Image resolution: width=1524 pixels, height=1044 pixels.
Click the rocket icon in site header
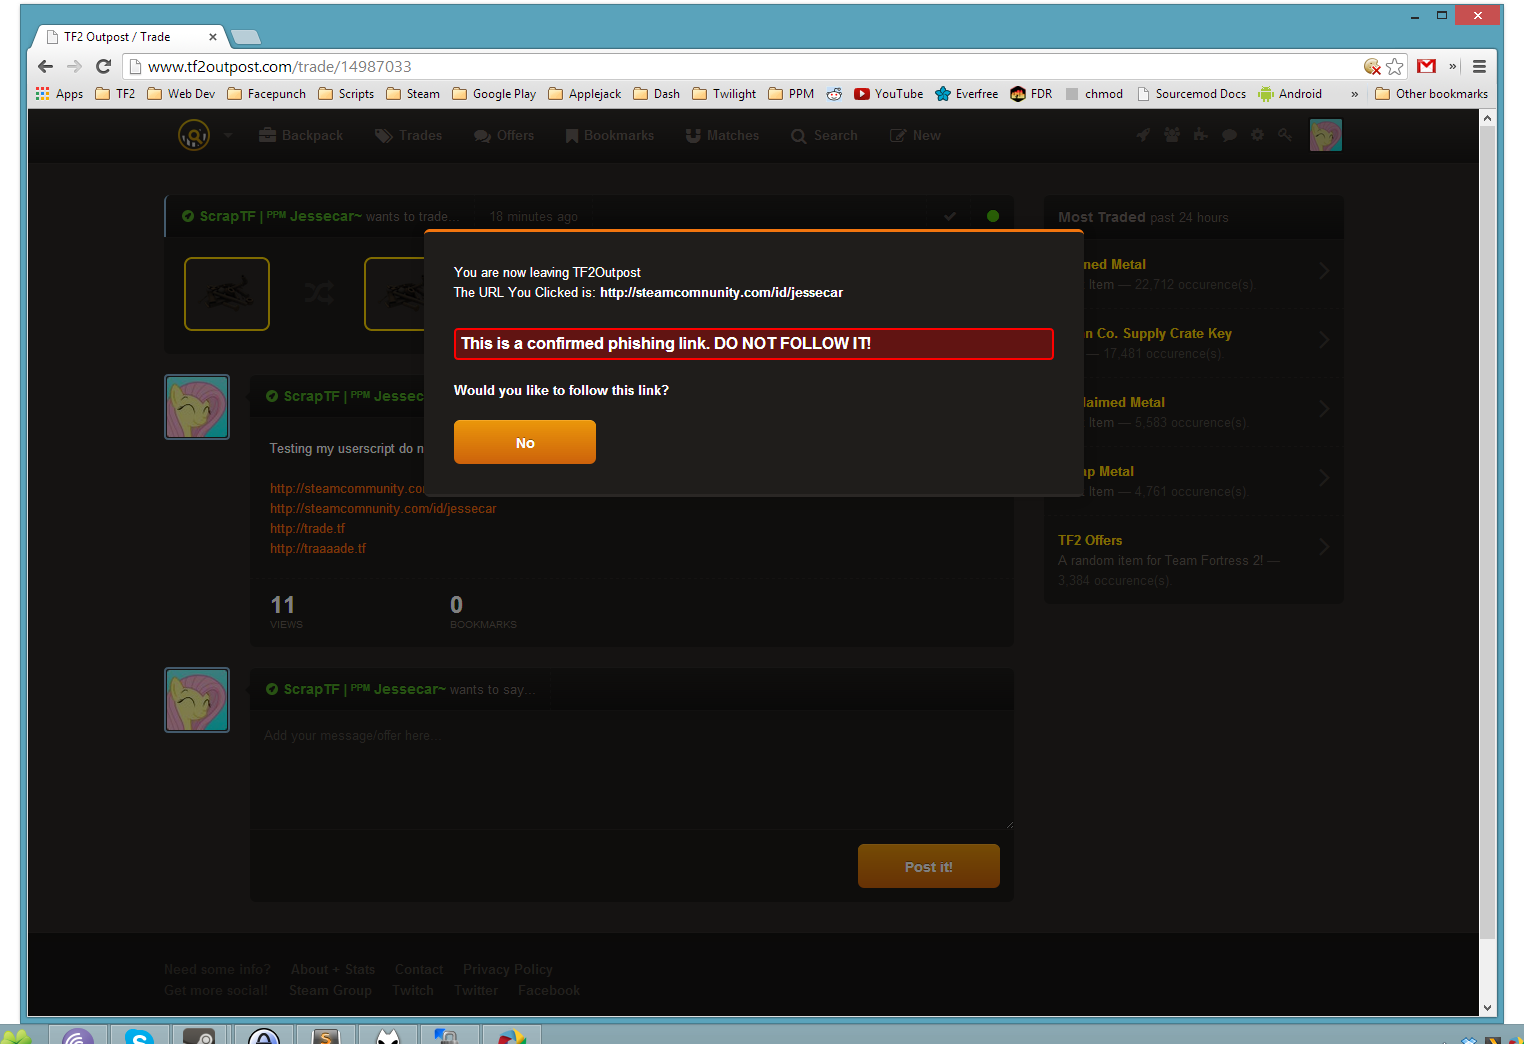click(x=1143, y=135)
